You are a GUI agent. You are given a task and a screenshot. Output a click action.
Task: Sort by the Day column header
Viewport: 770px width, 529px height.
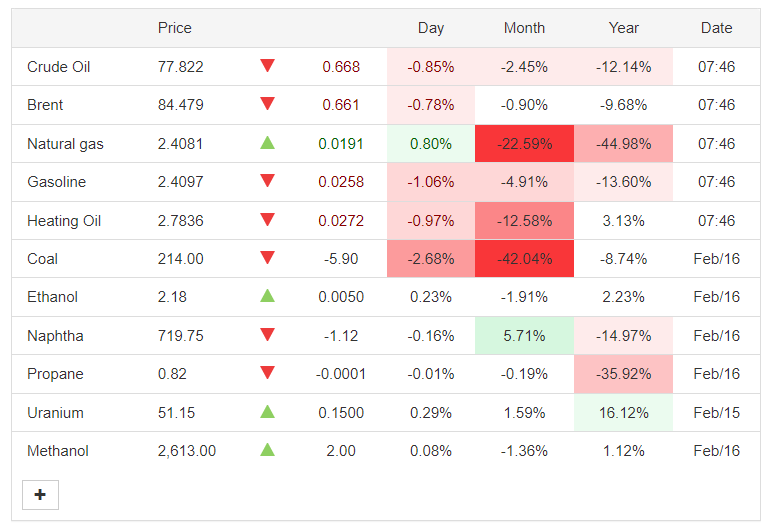[x=431, y=28]
